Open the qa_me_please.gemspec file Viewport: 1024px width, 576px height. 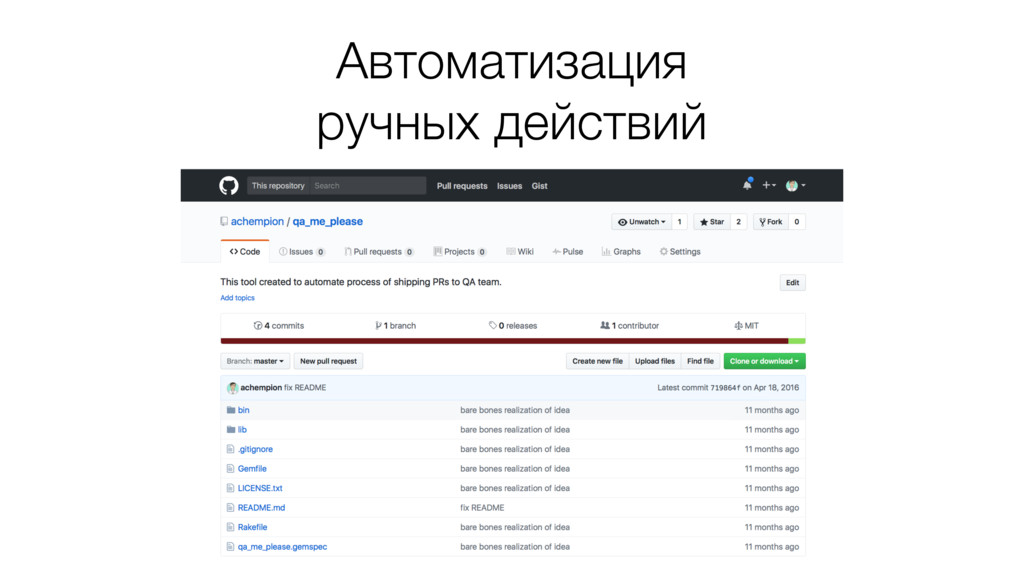tap(282, 547)
